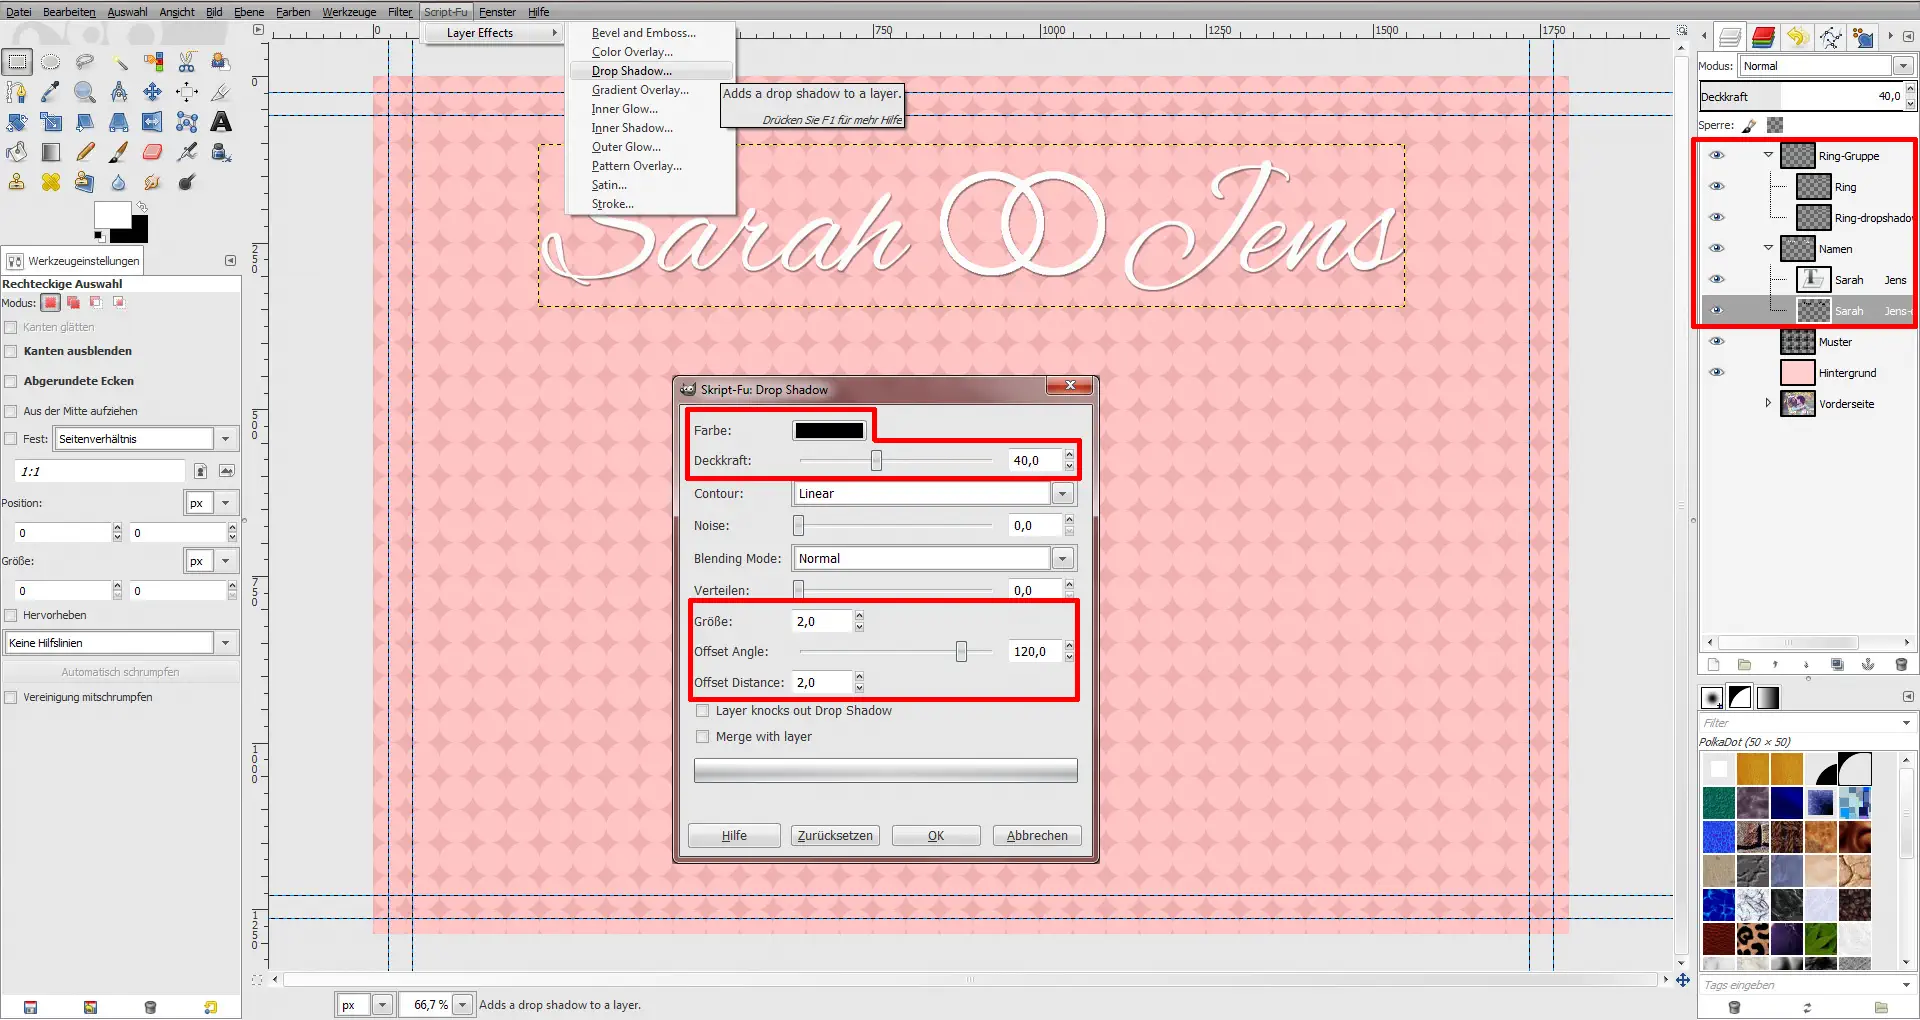Pick the Eraser tool
This screenshot has width=1920, height=1020.
152,152
